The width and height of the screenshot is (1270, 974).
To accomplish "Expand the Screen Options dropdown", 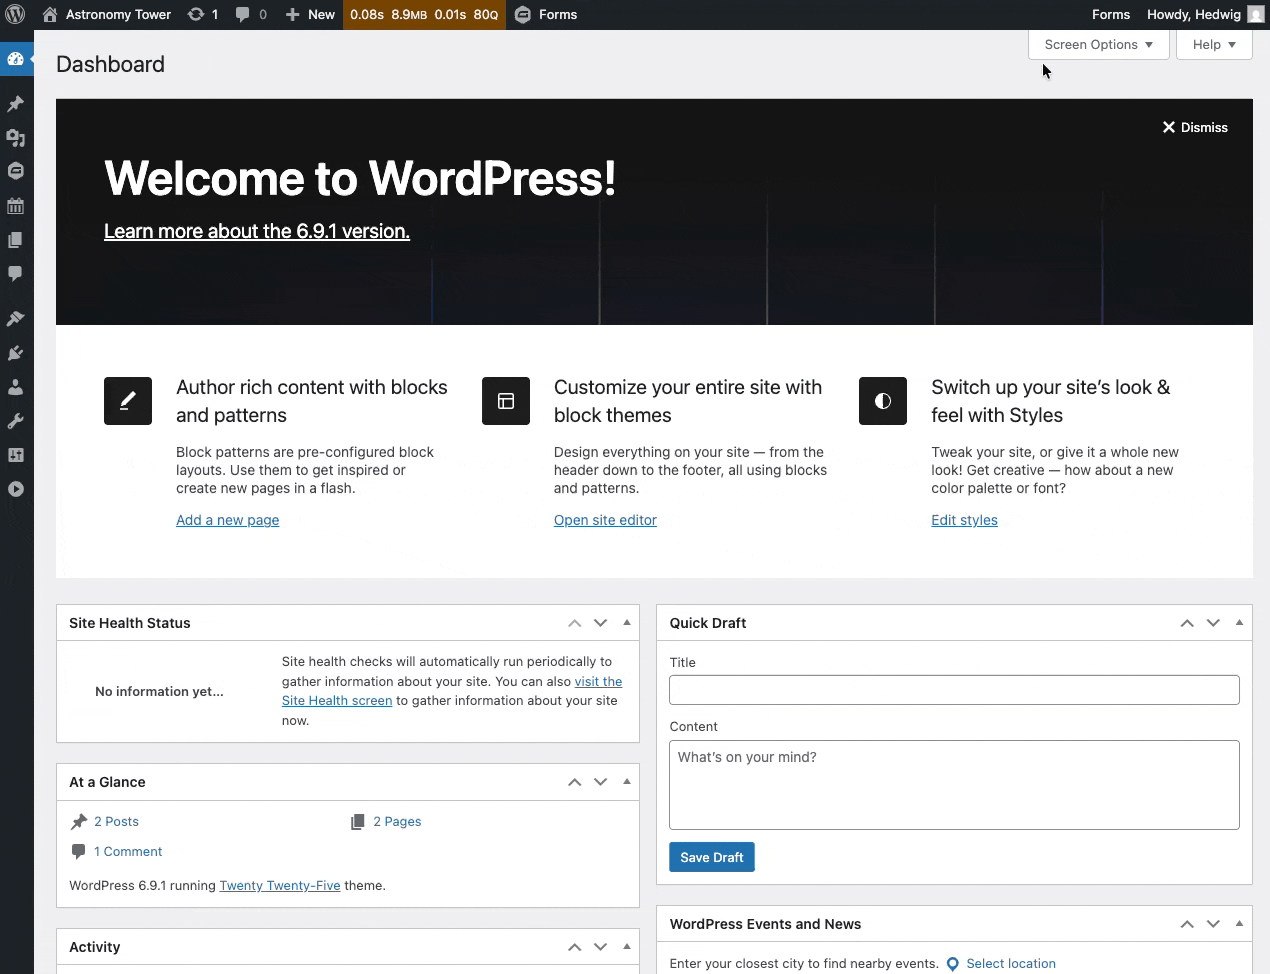I will pos(1098,45).
